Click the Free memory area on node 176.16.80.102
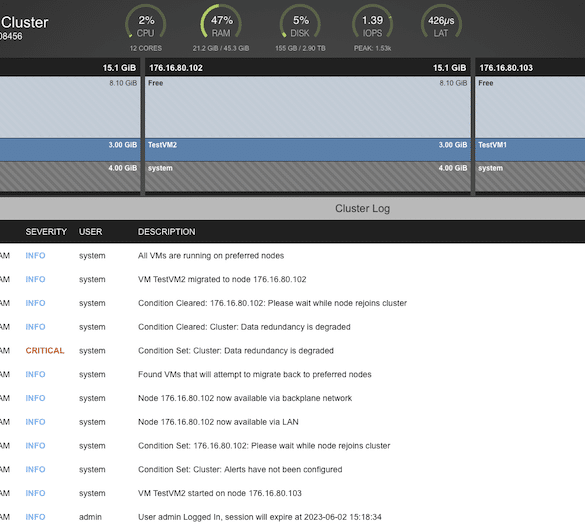Viewport: 585px width, 524px height. 308,107
